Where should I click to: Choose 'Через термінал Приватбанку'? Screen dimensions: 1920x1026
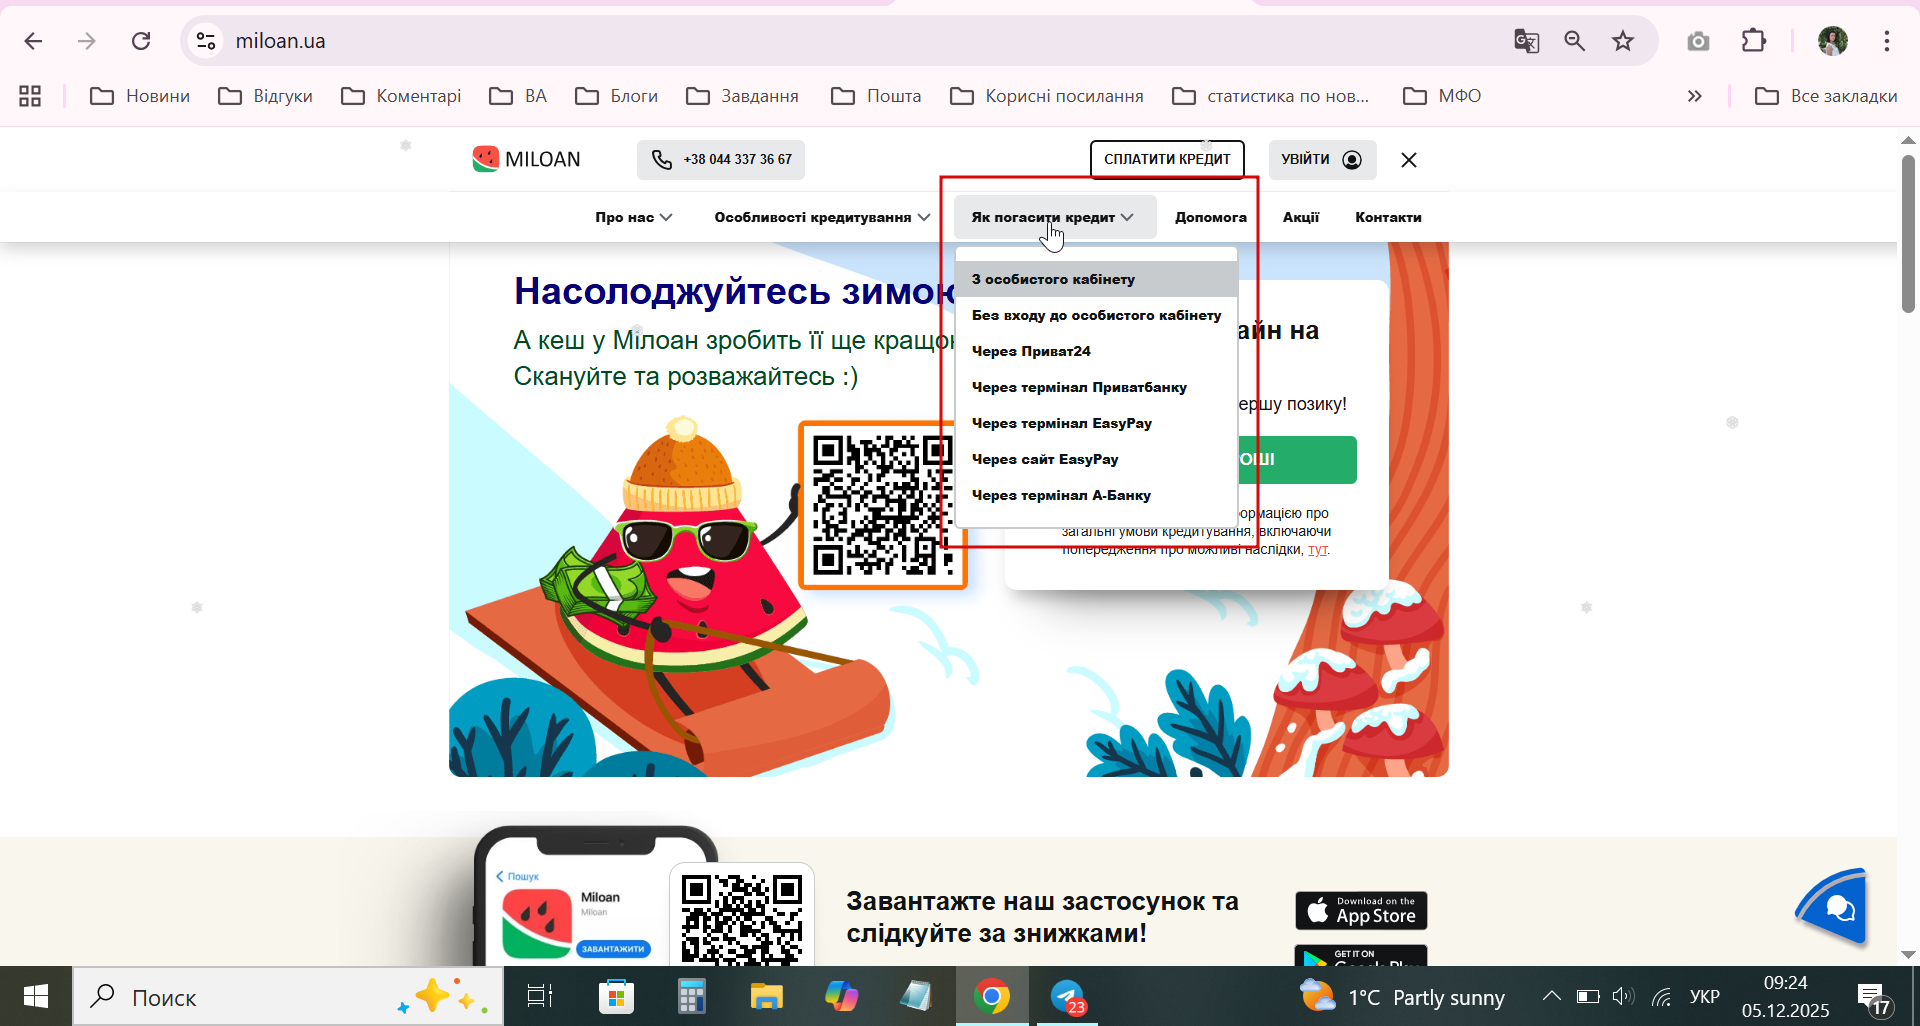[1096, 387]
